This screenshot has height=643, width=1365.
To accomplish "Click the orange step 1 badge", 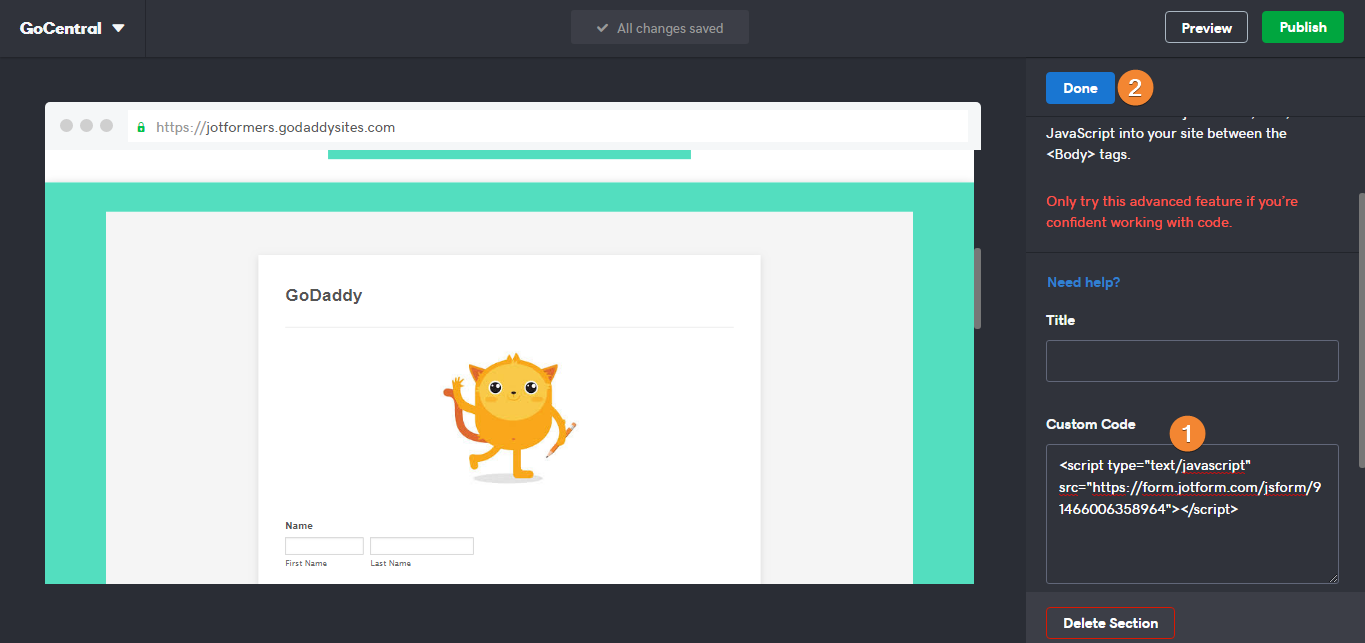I will (x=1187, y=433).
